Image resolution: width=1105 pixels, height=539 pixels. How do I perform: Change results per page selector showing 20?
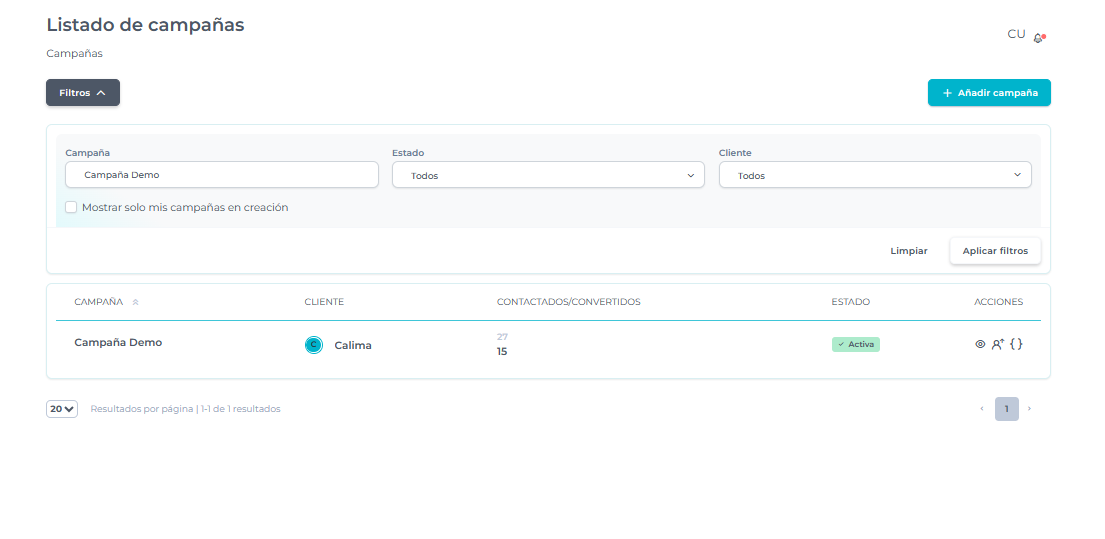point(62,409)
